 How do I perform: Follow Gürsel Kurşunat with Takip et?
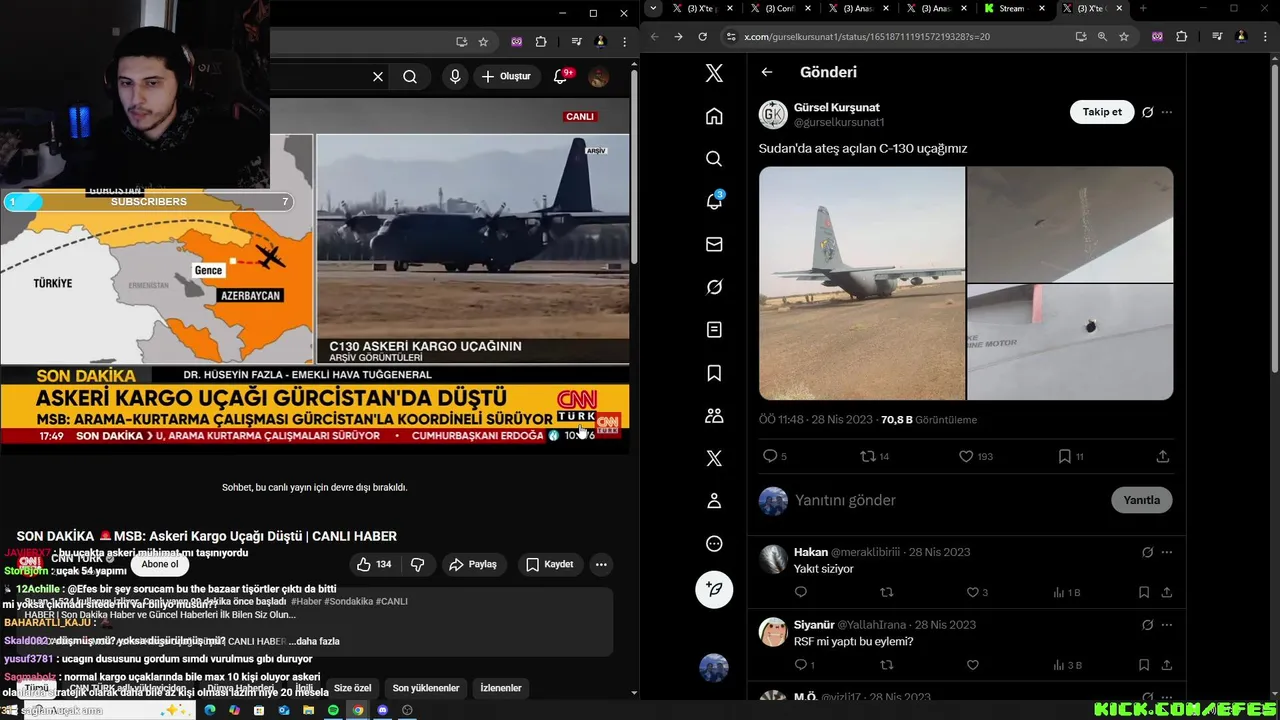pyautogui.click(x=1102, y=112)
